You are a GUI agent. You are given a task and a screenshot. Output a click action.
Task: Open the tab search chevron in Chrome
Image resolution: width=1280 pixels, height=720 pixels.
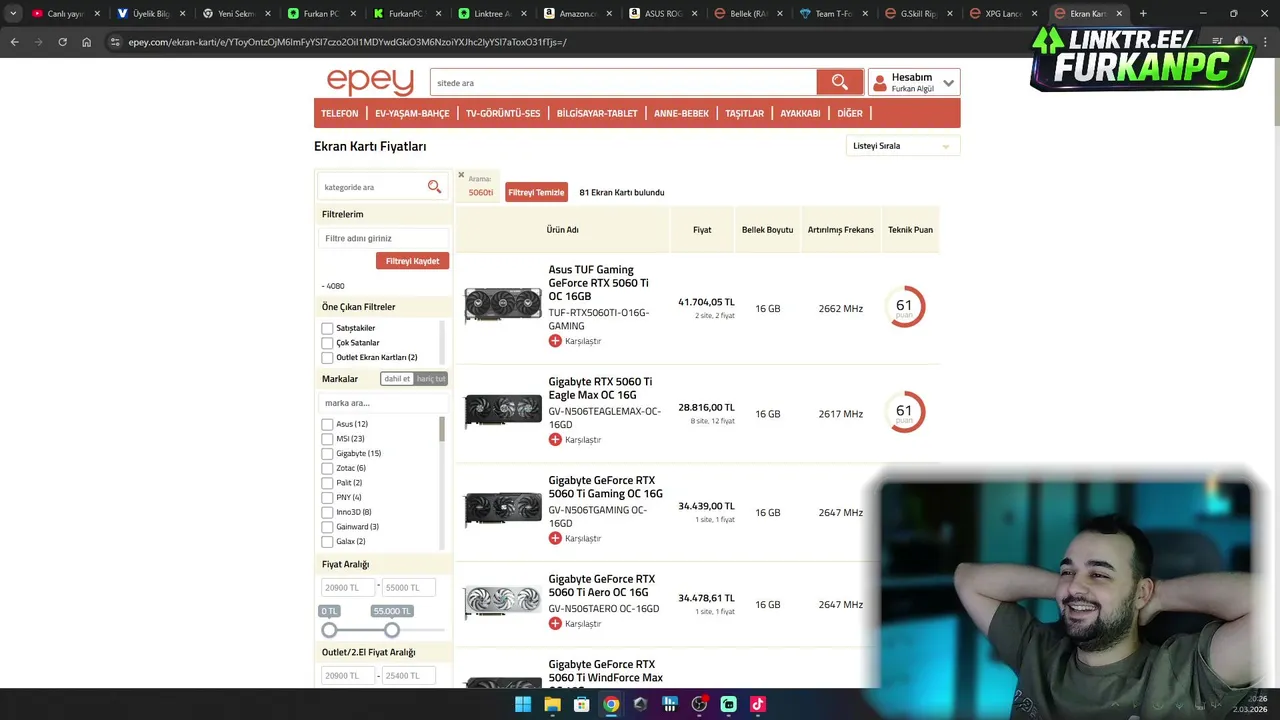pos(13,14)
